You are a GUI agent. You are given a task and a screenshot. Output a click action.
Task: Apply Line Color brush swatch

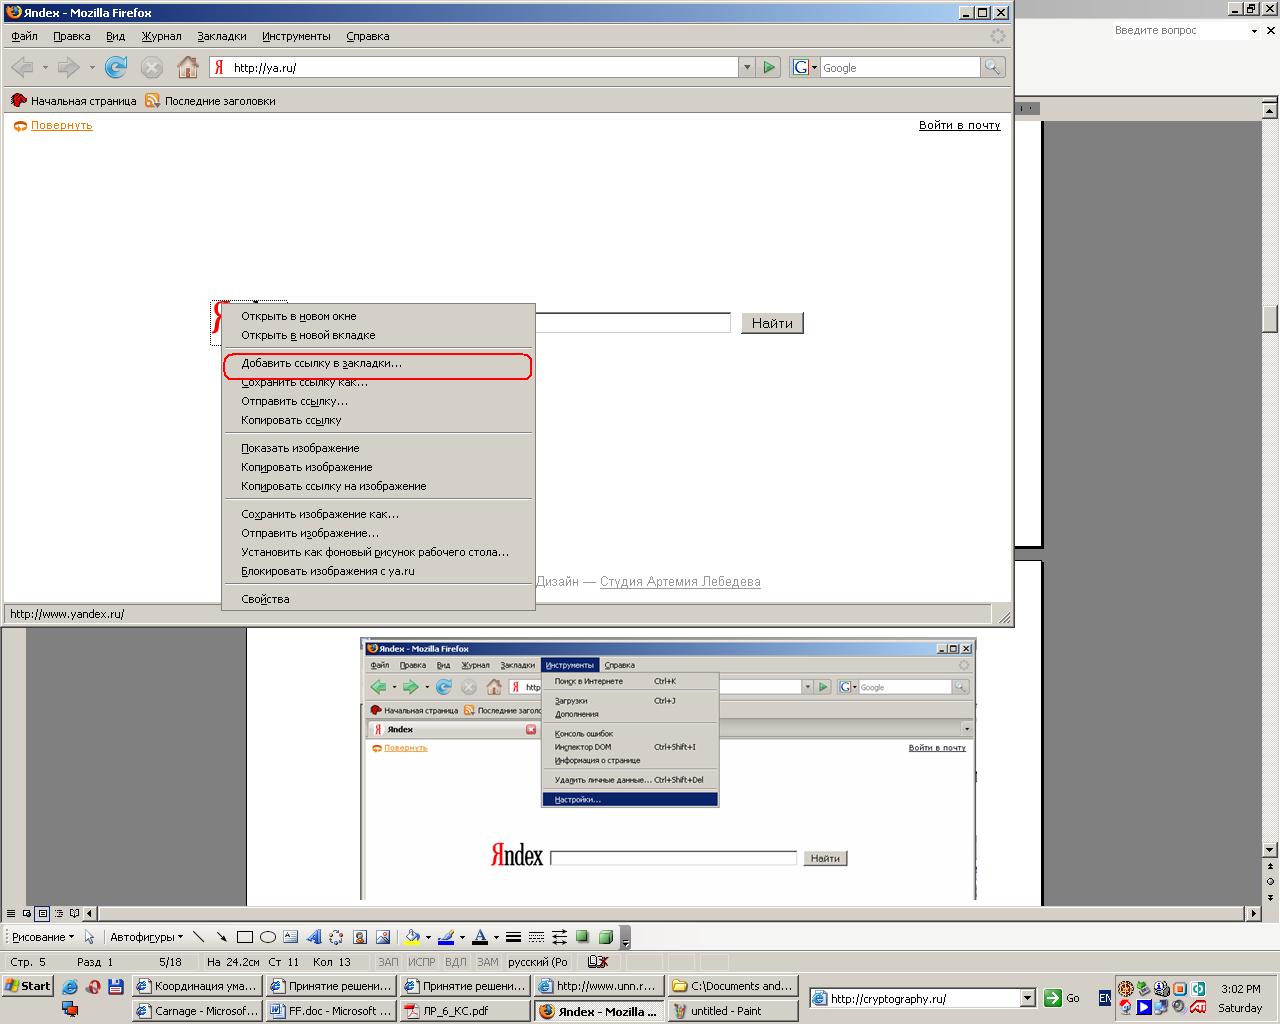coord(446,937)
